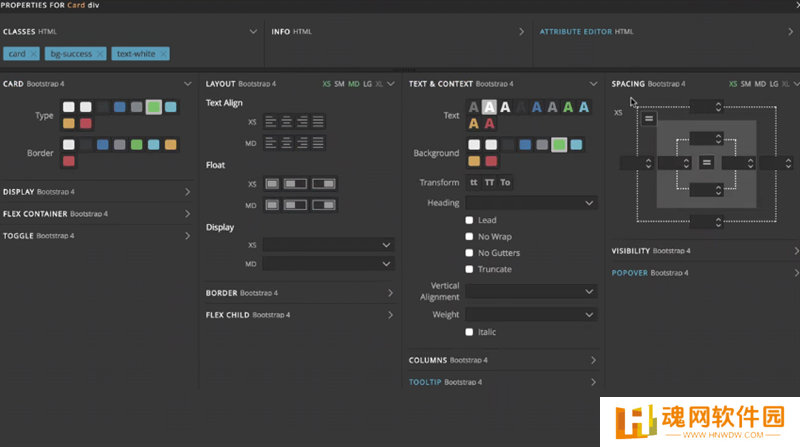The image size is (800, 447).
Task: Expand the Attribute Editor HTML section
Action: pyautogui.click(x=790, y=32)
